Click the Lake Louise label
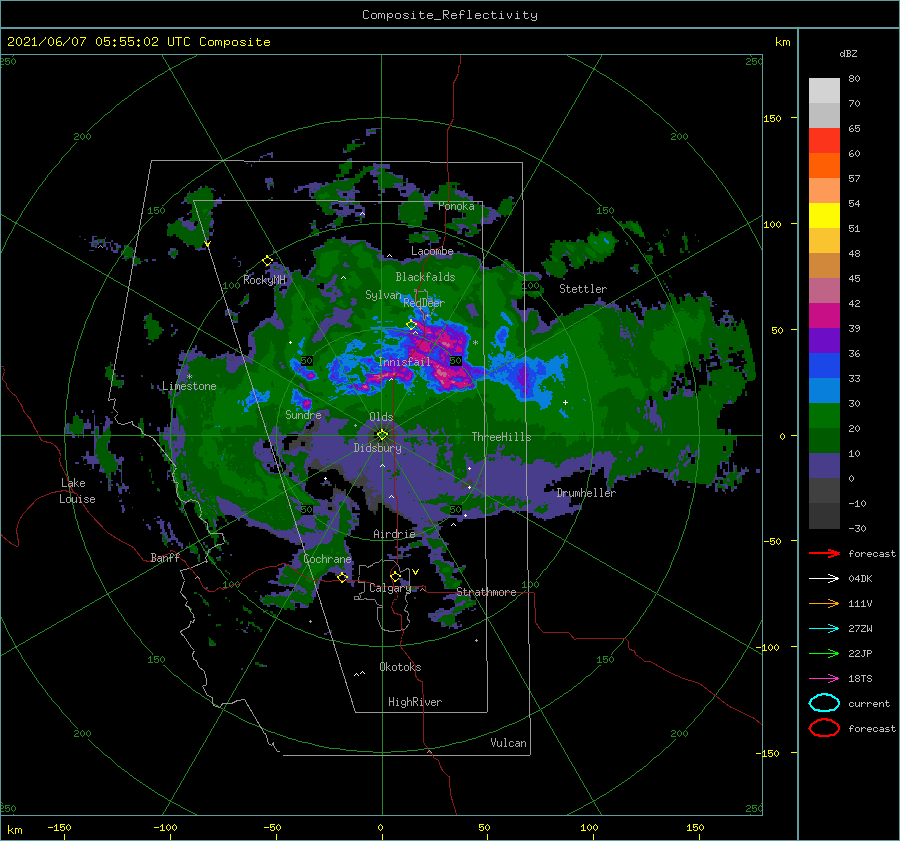900x841 pixels. [x=77, y=491]
